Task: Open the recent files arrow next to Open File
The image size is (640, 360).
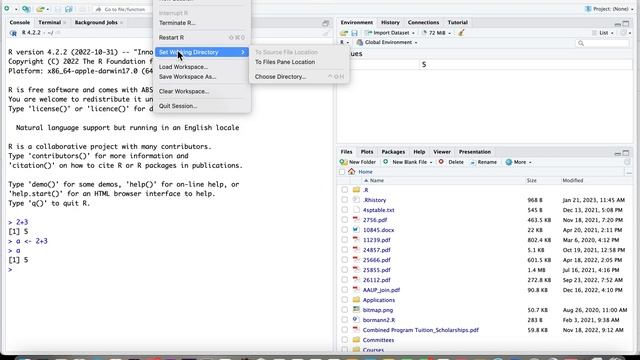Action: click(x=48, y=9)
